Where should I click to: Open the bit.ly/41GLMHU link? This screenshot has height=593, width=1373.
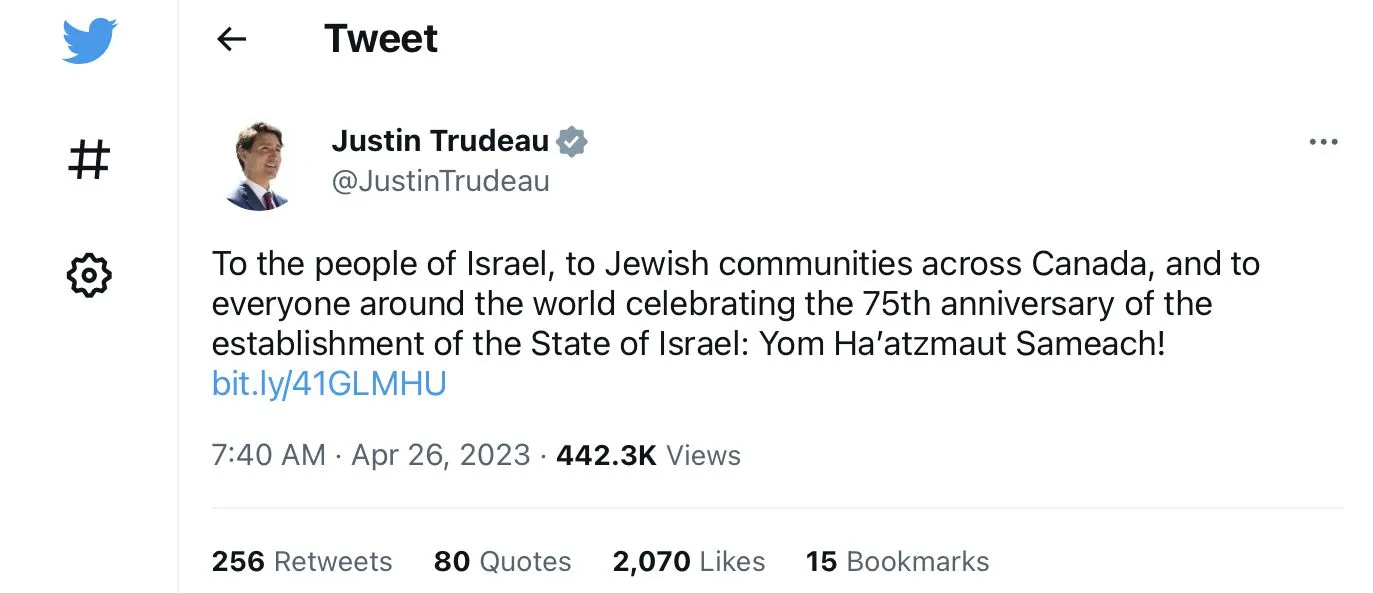(329, 384)
